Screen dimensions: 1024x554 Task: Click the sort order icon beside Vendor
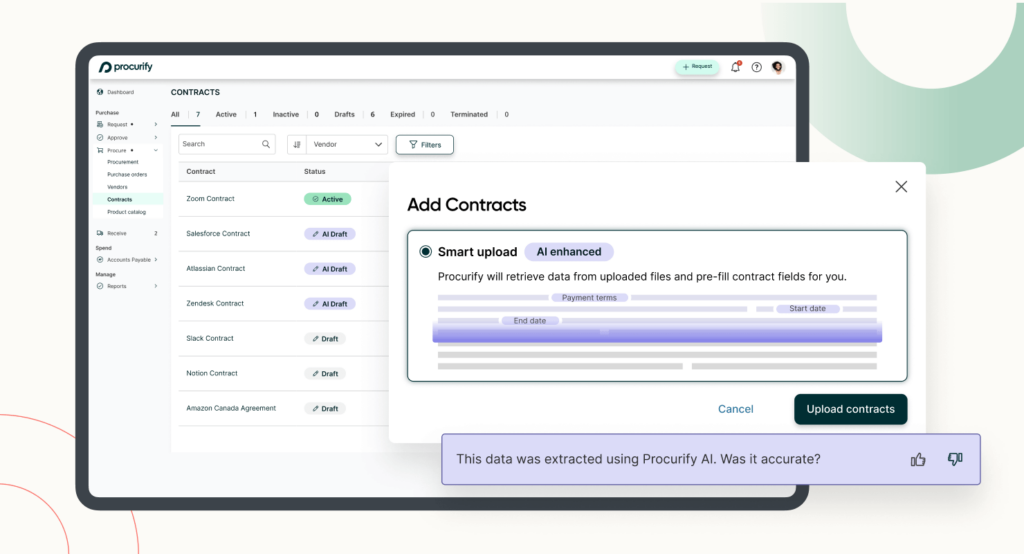[296, 144]
